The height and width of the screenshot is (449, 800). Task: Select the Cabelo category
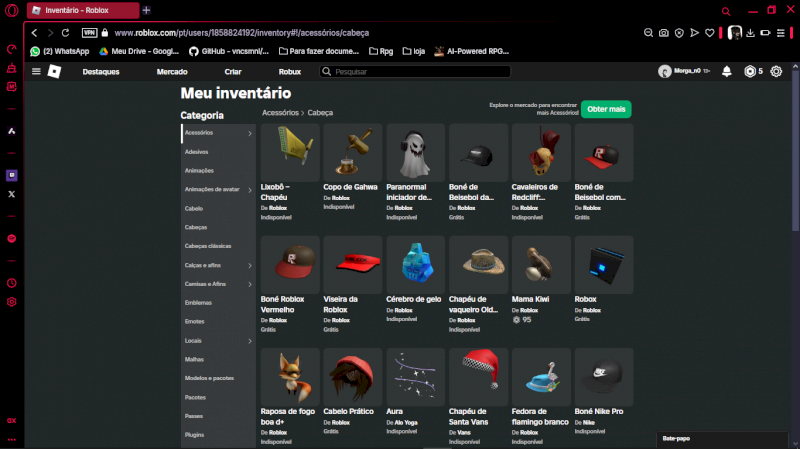(x=218, y=209)
